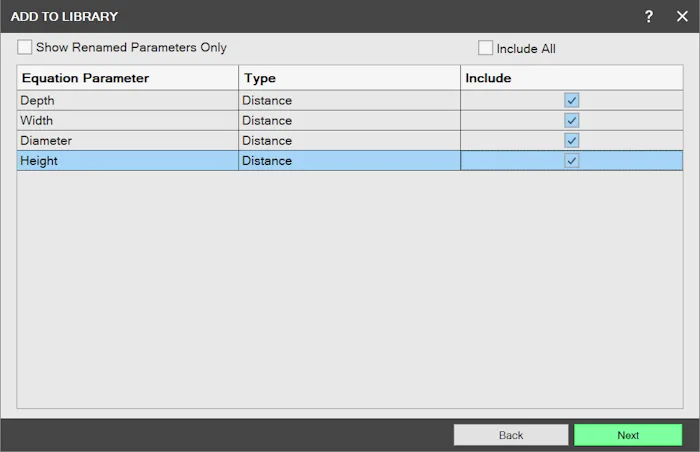Click the Distance type cell for Height

click(350, 161)
